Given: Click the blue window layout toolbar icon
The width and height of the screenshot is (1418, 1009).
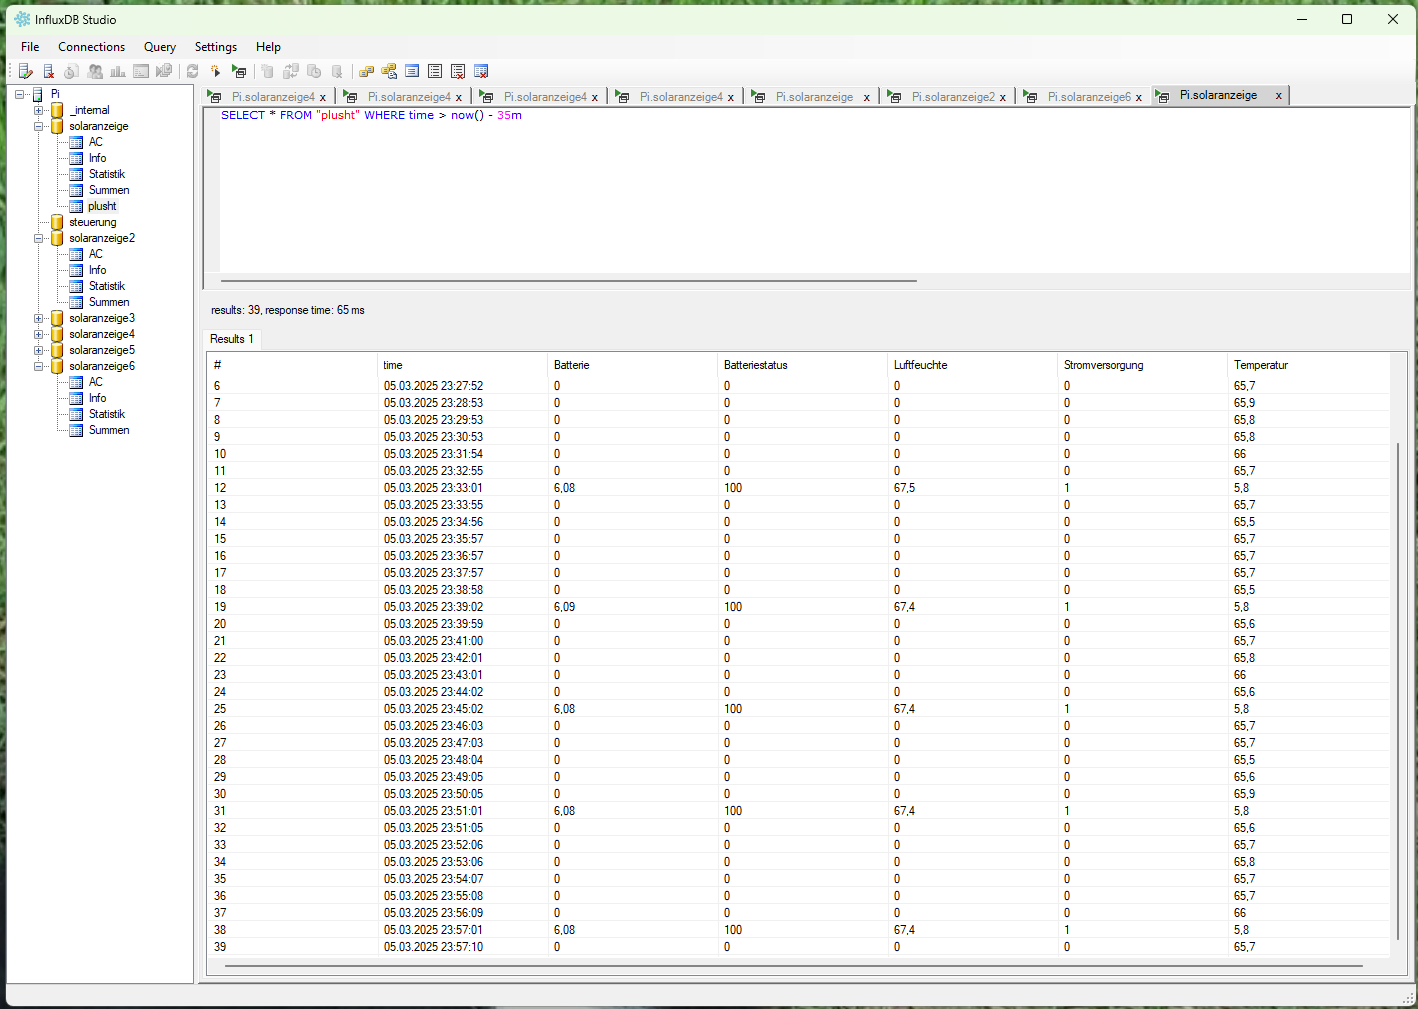Looking at the screenshot, I should [412, 71].
